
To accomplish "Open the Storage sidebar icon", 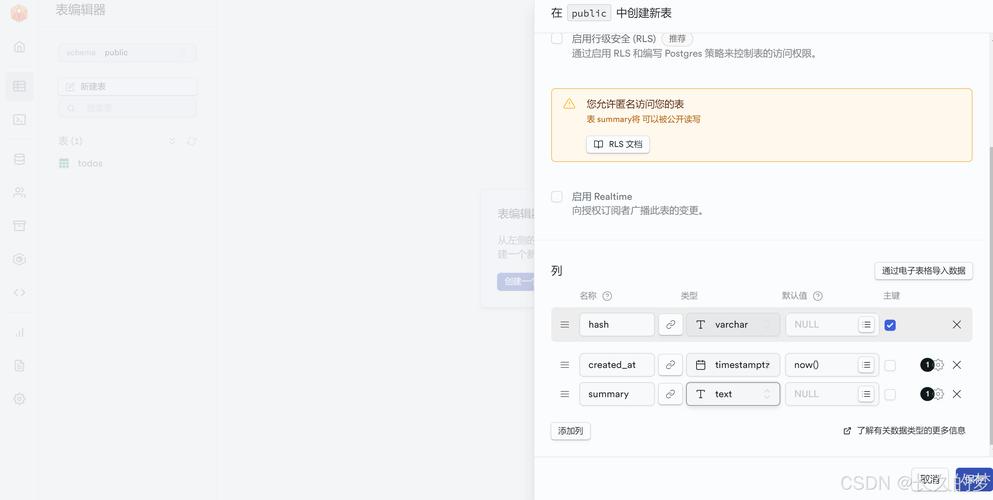I will point(20,225).
